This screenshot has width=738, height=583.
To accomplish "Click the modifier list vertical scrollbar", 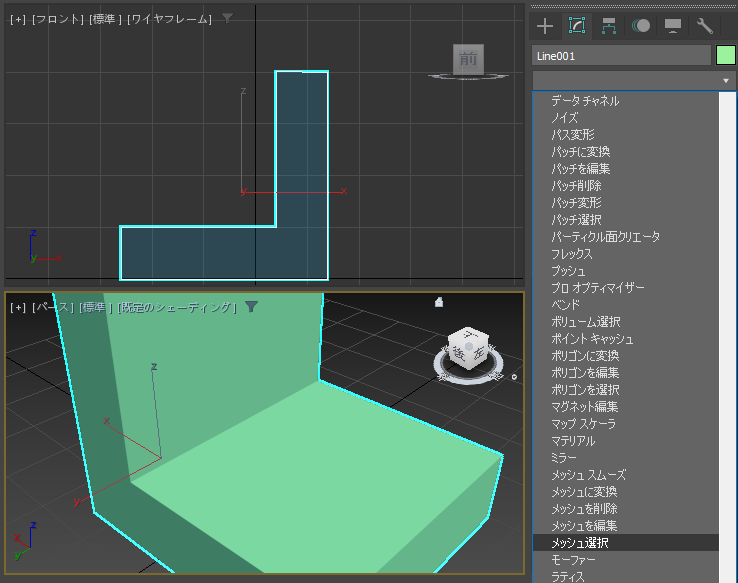I will [728, 337].
